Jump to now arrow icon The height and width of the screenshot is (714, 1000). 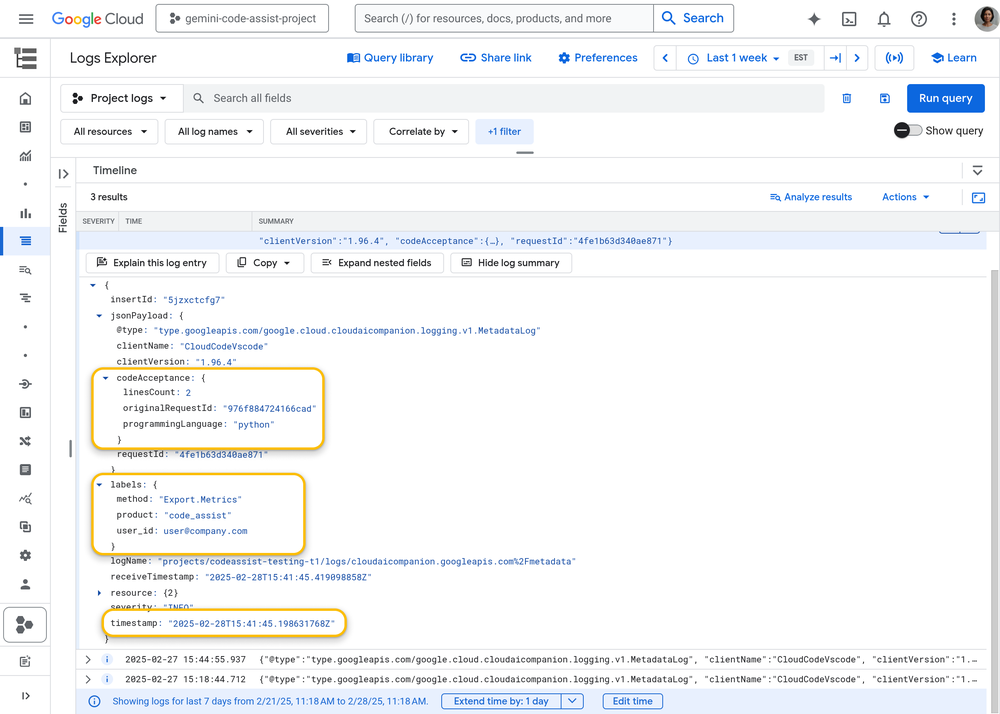coord(835,58)
